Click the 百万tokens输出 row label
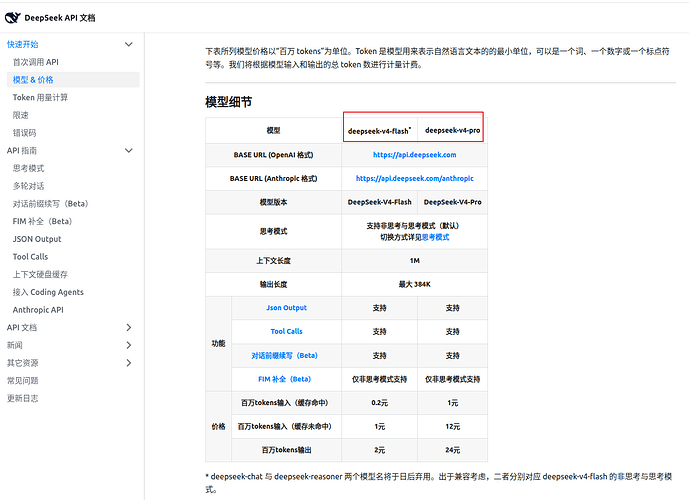 (x=286, y=450)
